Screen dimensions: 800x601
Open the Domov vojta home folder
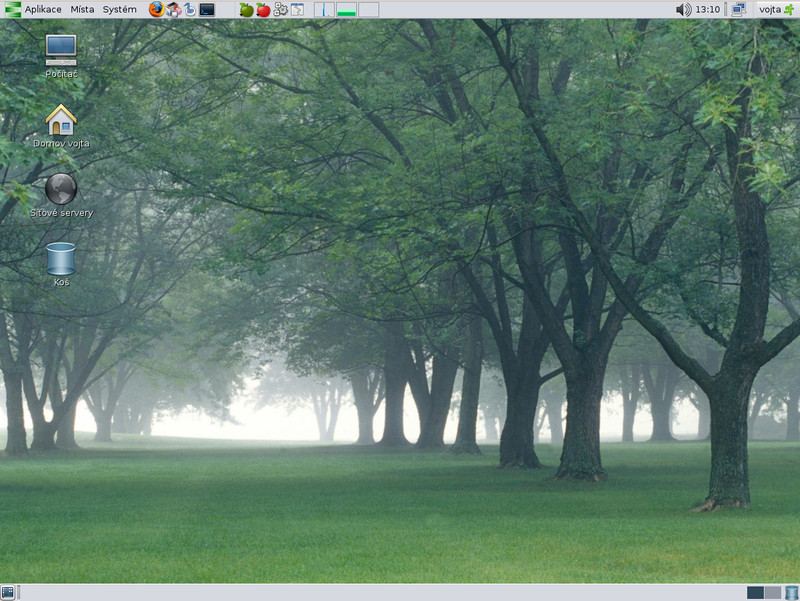[x=61, y=120]
